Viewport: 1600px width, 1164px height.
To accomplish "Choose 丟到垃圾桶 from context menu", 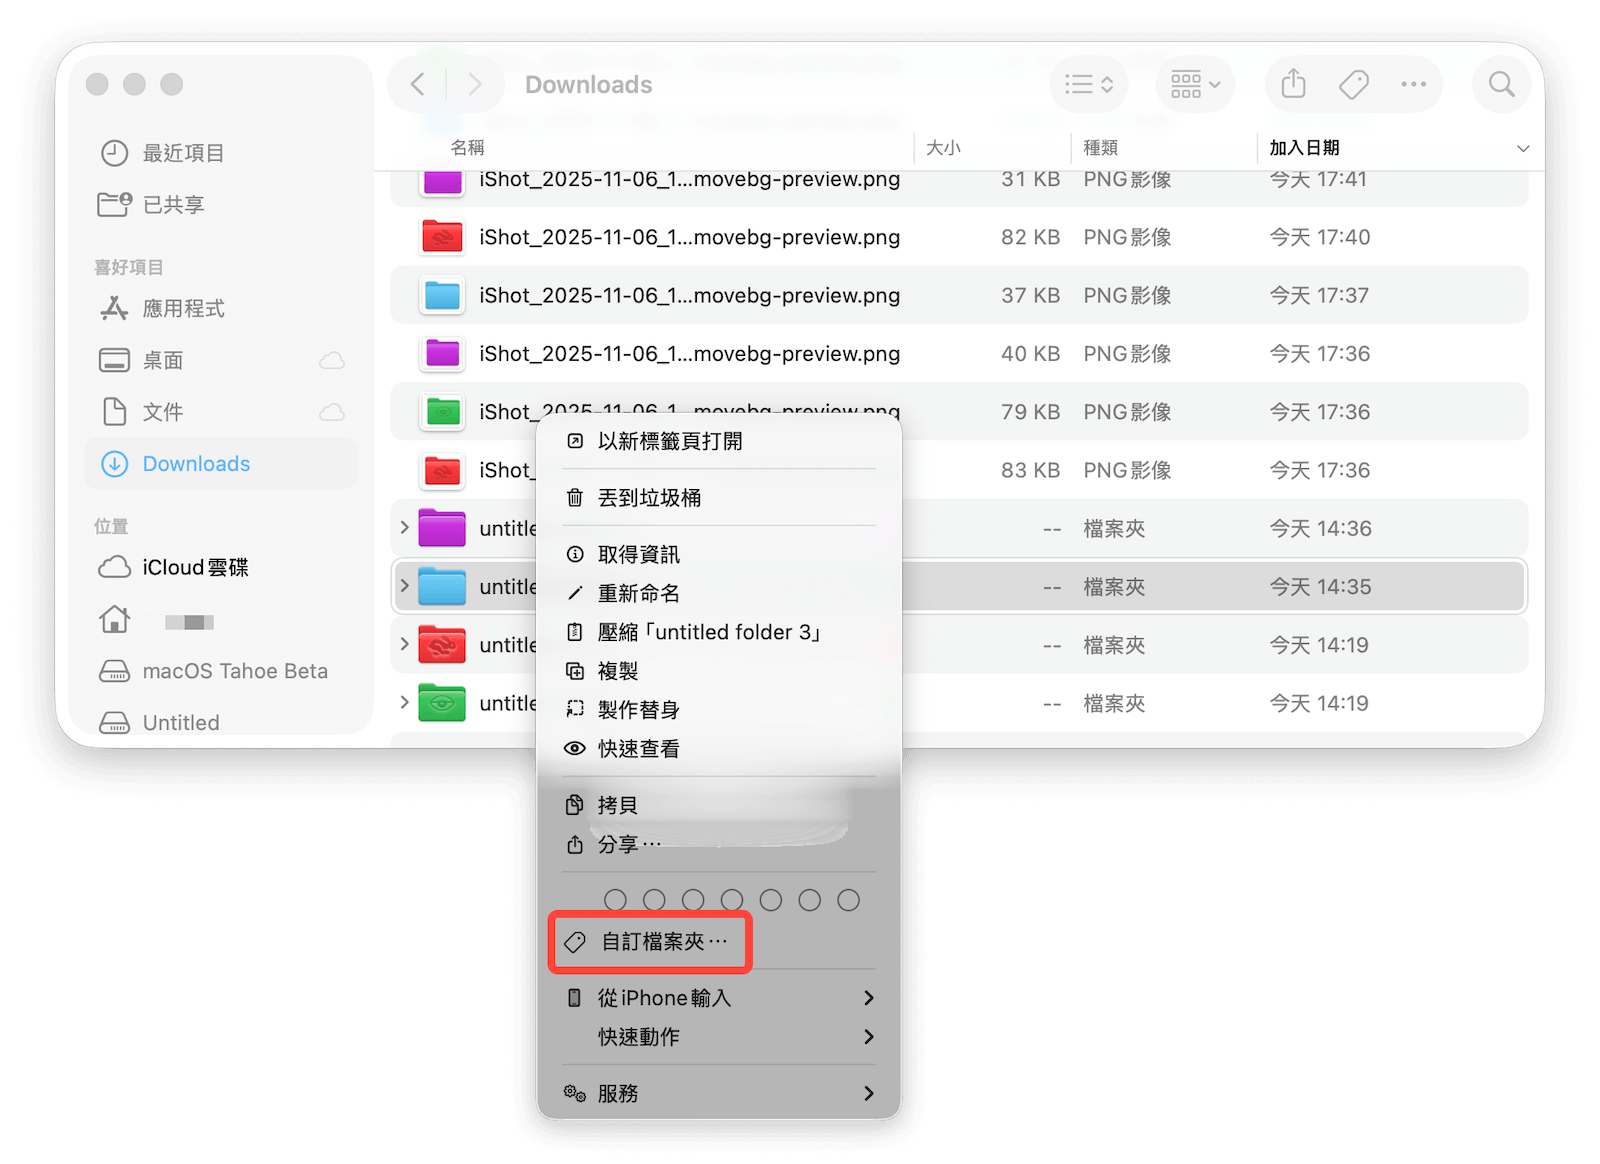I will tap(719, 498).
